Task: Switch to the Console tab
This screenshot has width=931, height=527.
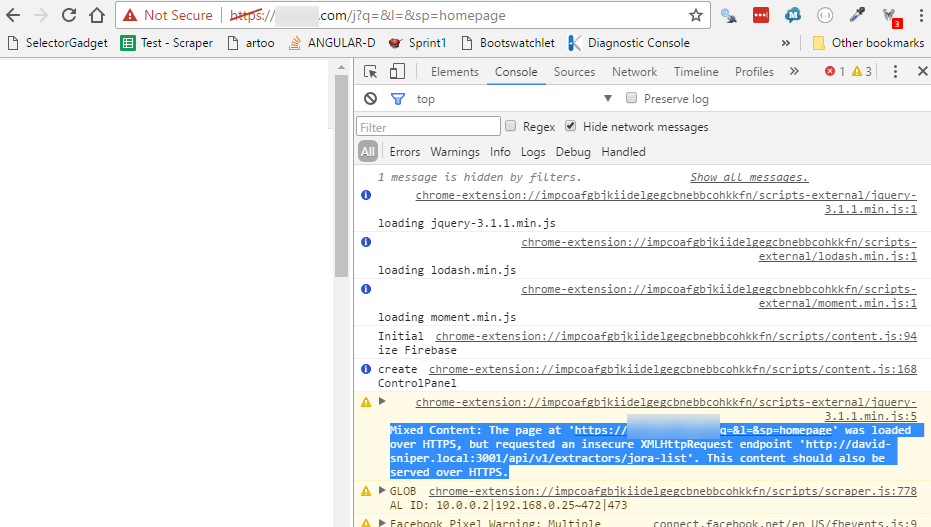Action: click(x=516, y=72)
